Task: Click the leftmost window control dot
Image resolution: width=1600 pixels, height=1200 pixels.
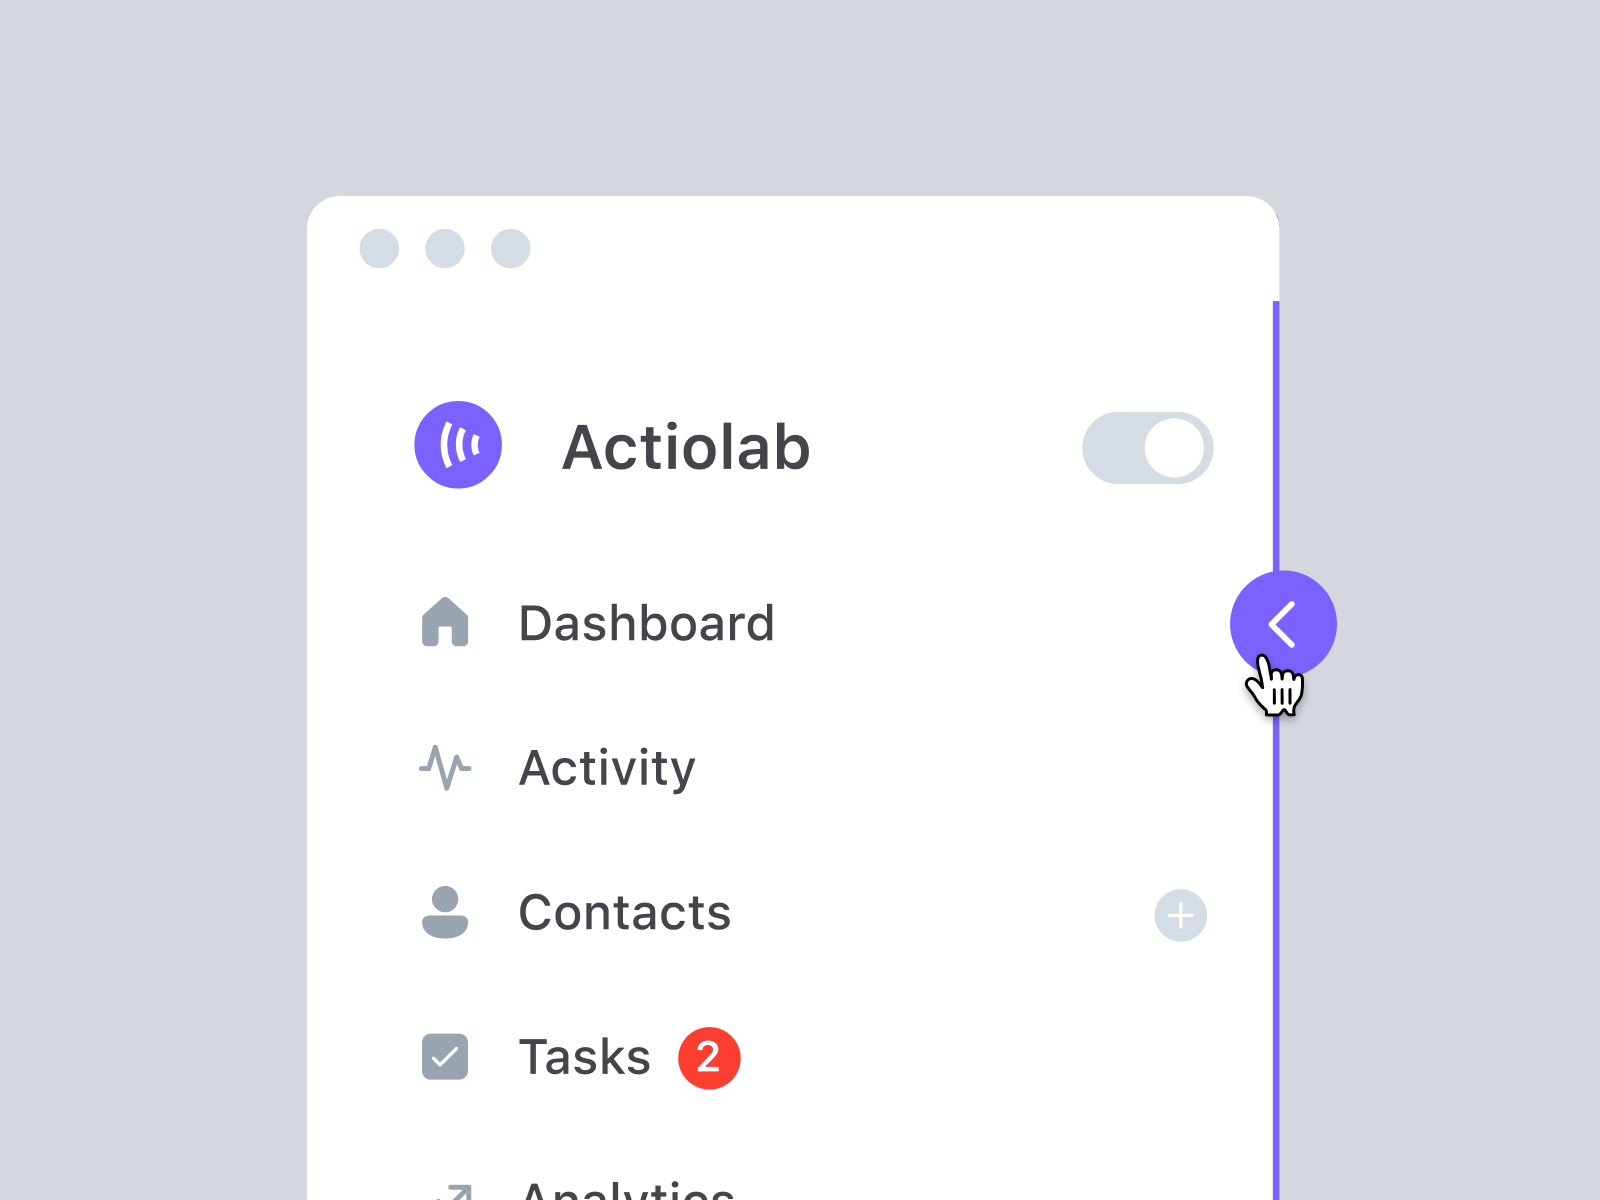Action: [x=378, y=249]
